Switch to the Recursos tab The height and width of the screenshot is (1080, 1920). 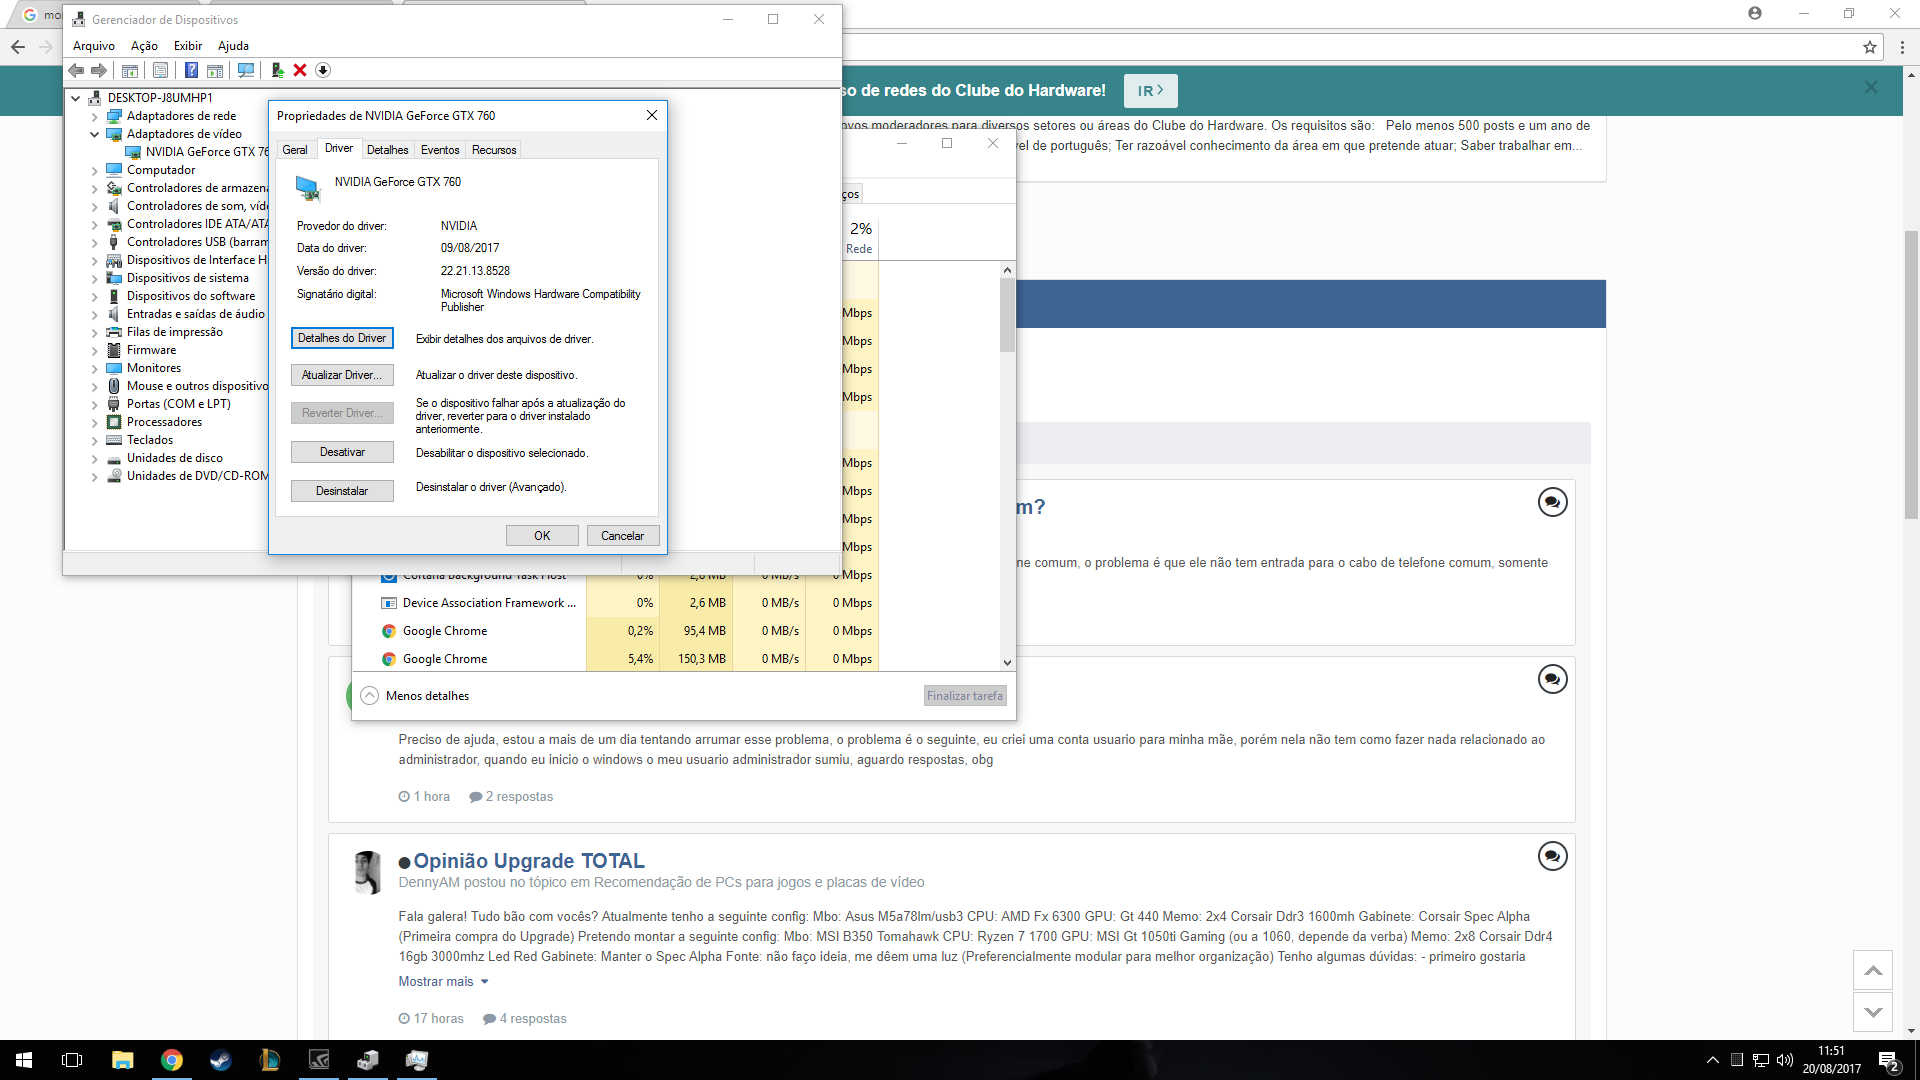pos(494,150)
